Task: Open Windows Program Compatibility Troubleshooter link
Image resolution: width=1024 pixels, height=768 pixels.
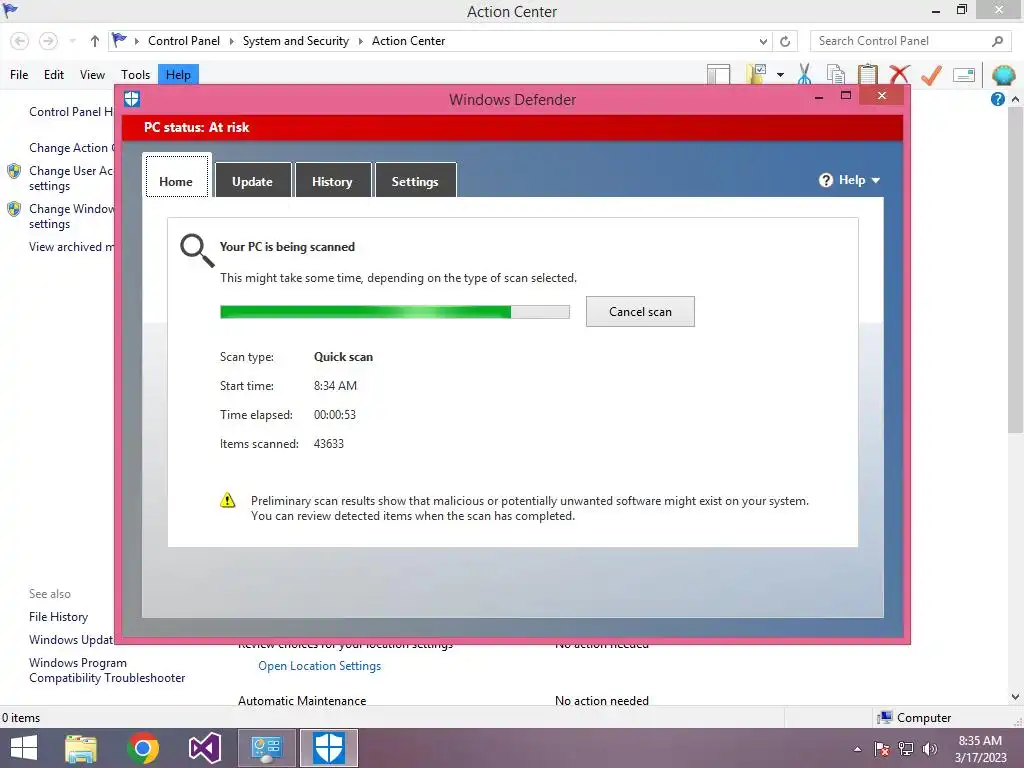Action: tap(107, 671)
